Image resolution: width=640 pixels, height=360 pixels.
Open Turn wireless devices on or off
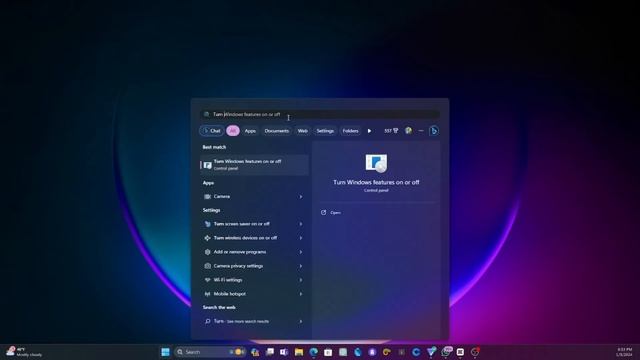click(x=249, y=238)
